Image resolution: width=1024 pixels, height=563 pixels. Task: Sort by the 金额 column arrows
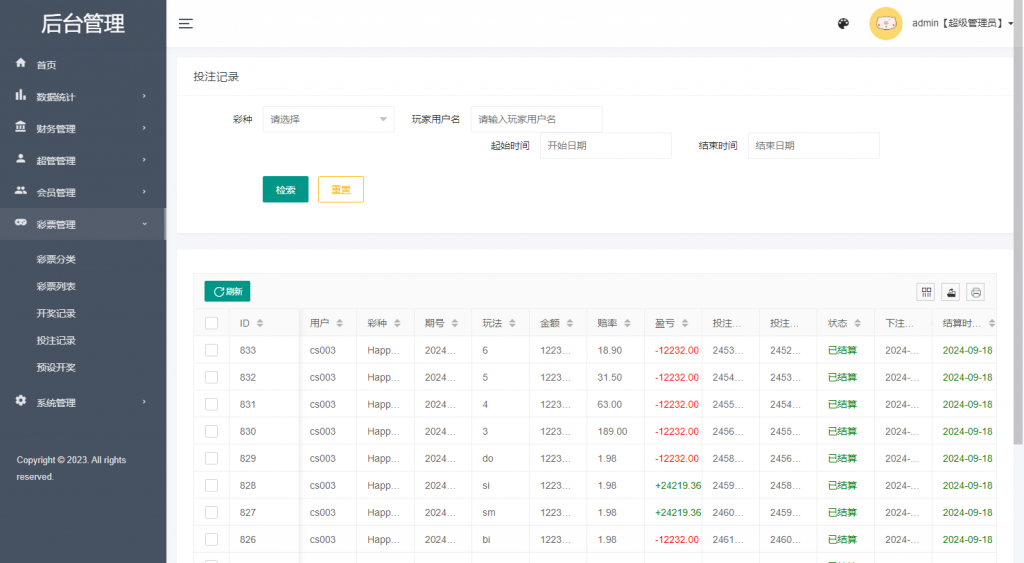pos(569,323)
